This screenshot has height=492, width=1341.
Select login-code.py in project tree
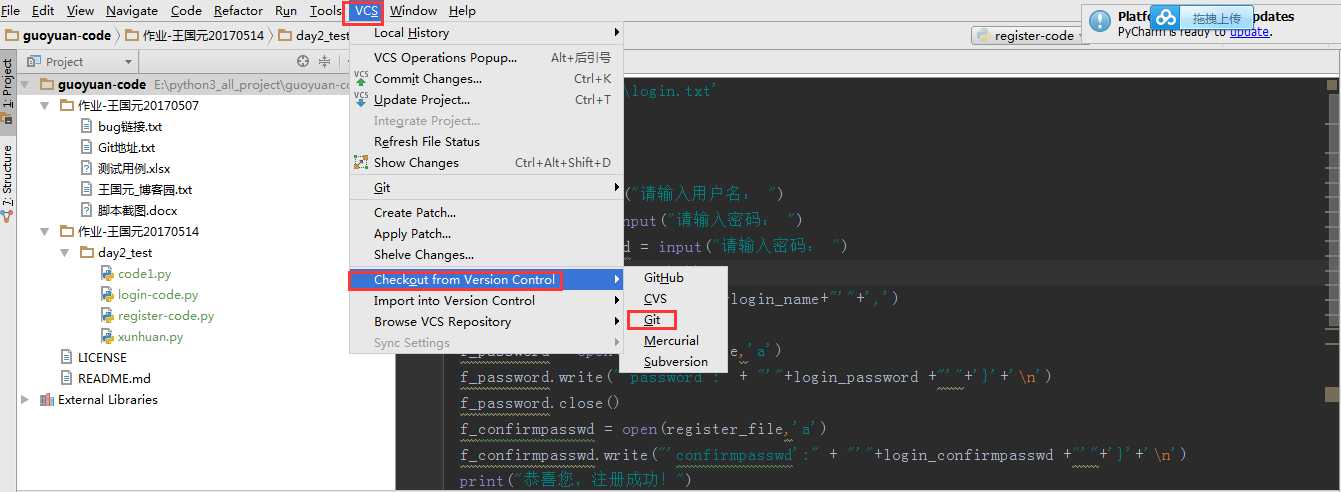tap(158, 294)
